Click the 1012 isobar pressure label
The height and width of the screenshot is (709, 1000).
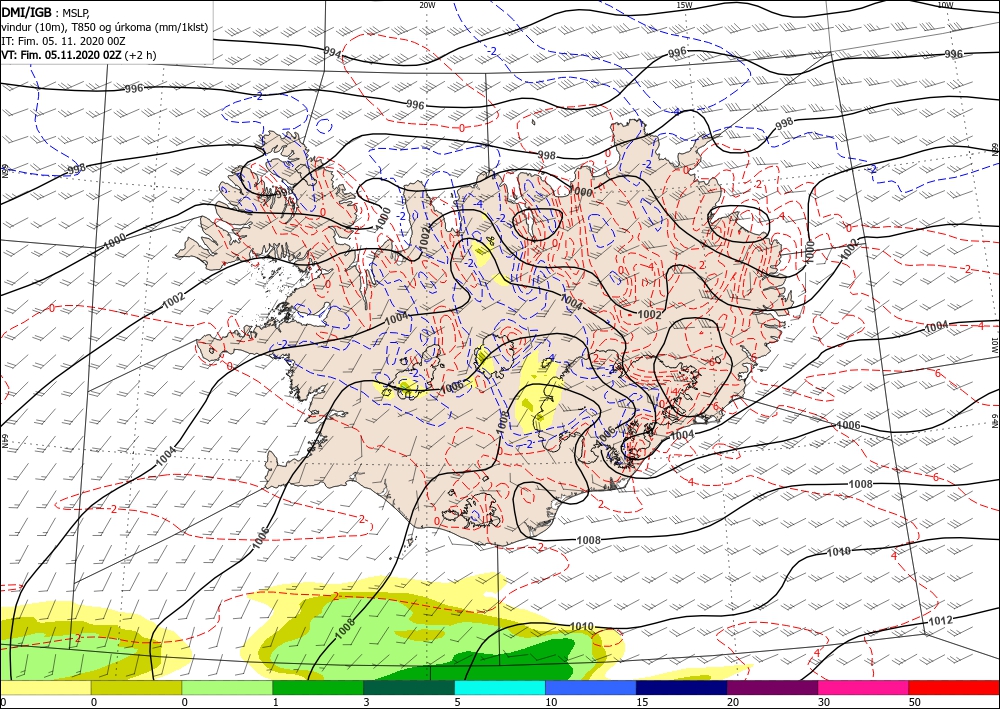(941, 620)
